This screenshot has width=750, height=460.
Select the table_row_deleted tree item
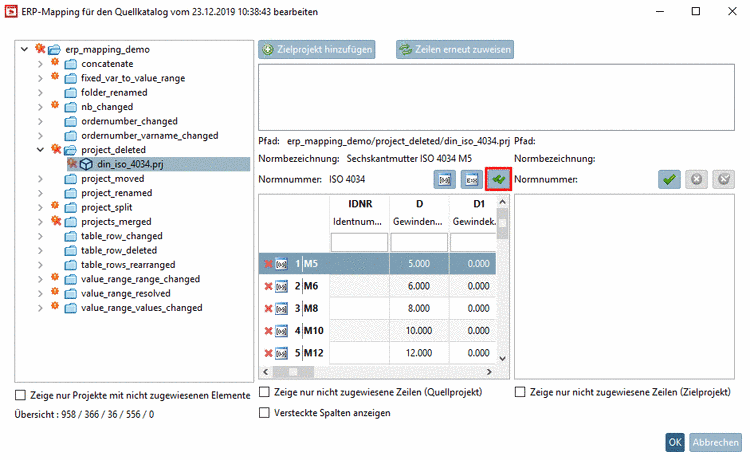119,251
